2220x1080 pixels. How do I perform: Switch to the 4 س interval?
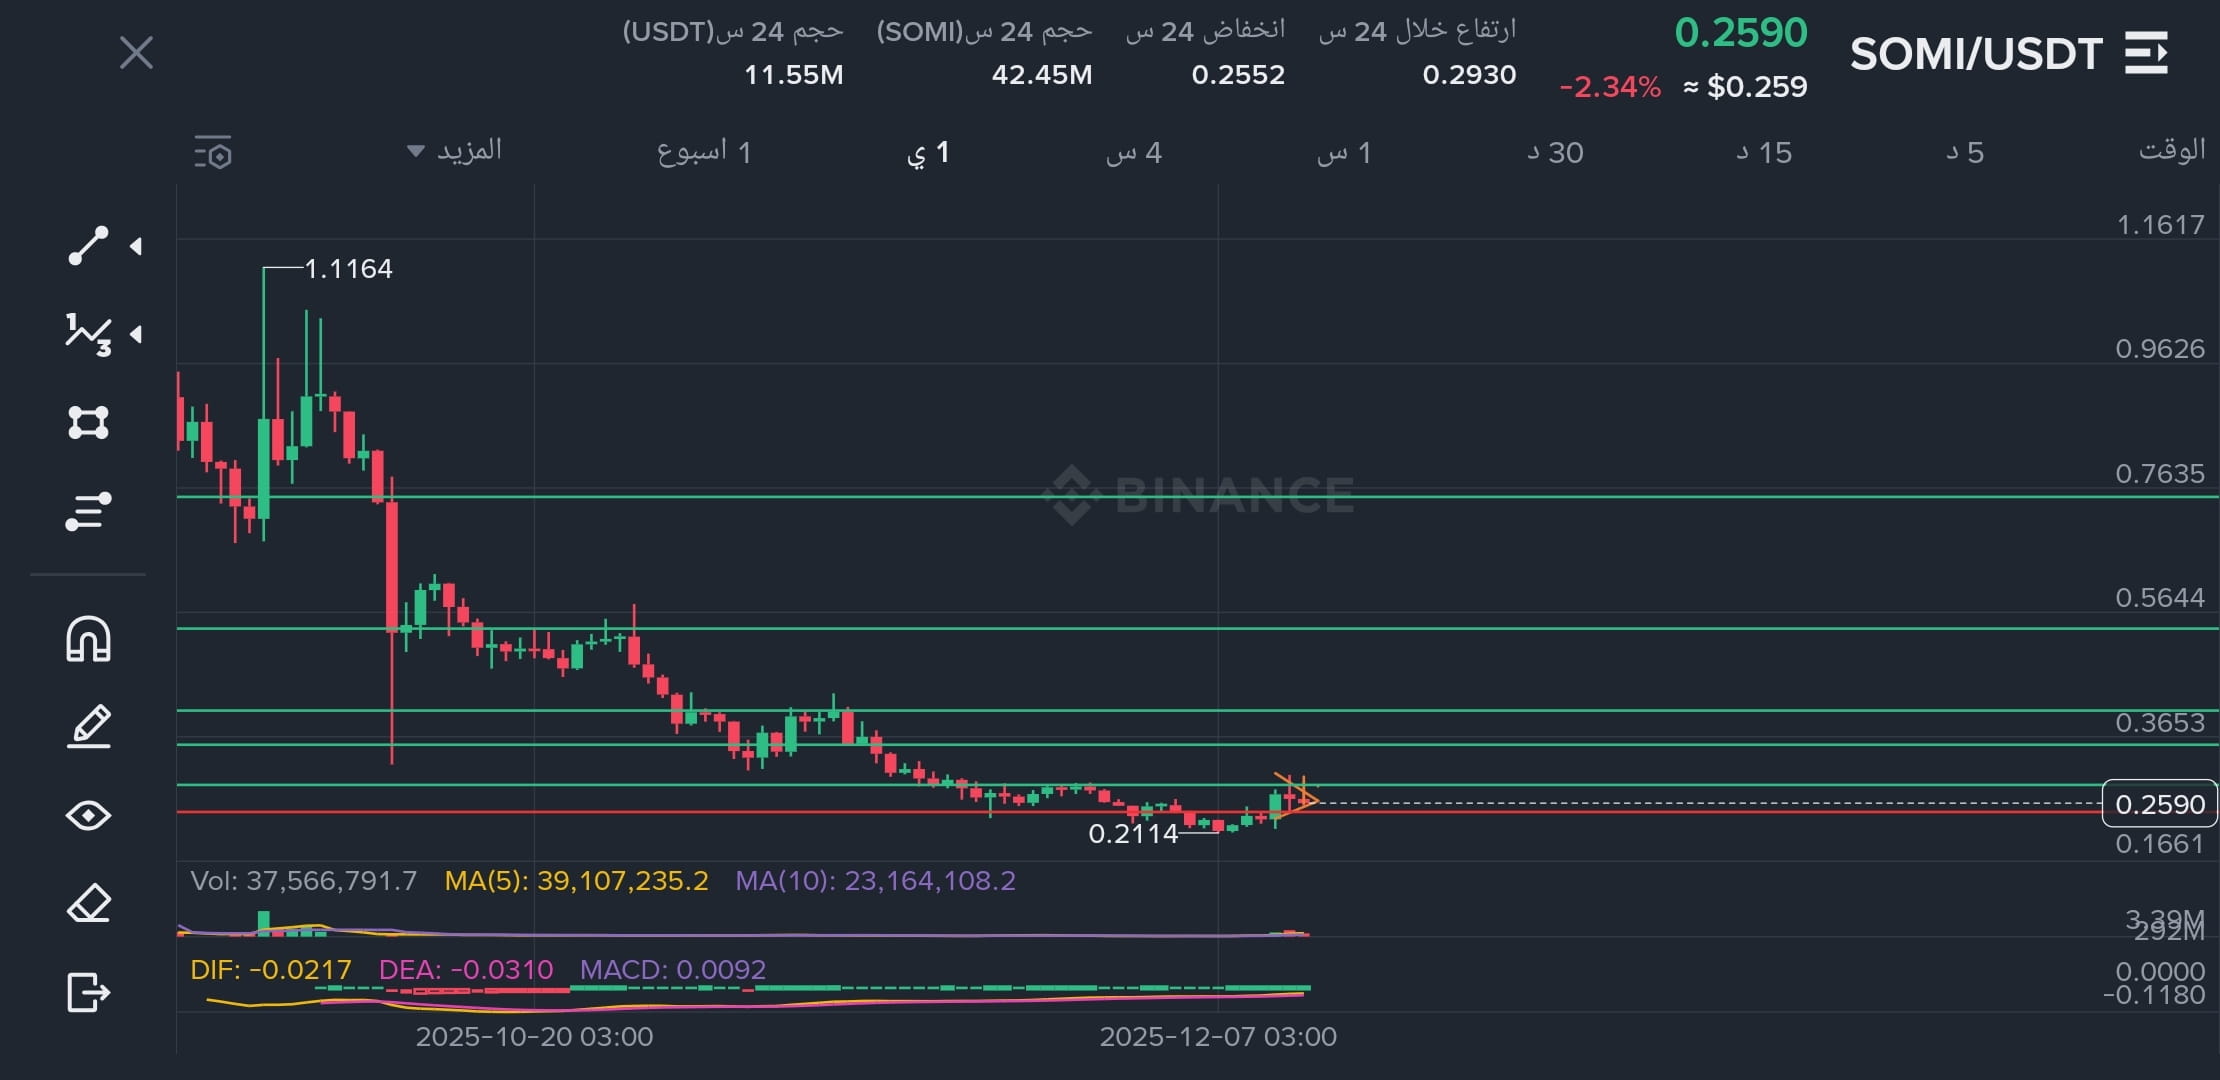coord(1134,153)
